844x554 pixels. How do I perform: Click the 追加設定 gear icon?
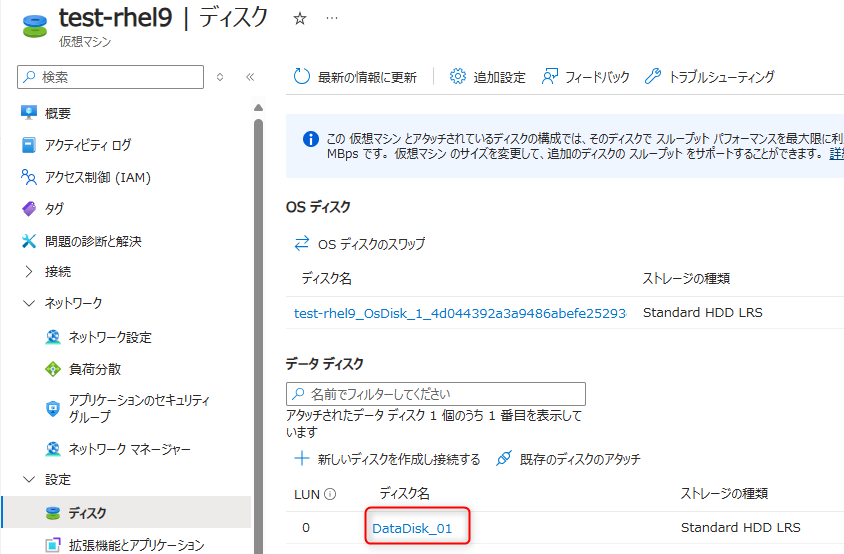click(x=458, y=76)
